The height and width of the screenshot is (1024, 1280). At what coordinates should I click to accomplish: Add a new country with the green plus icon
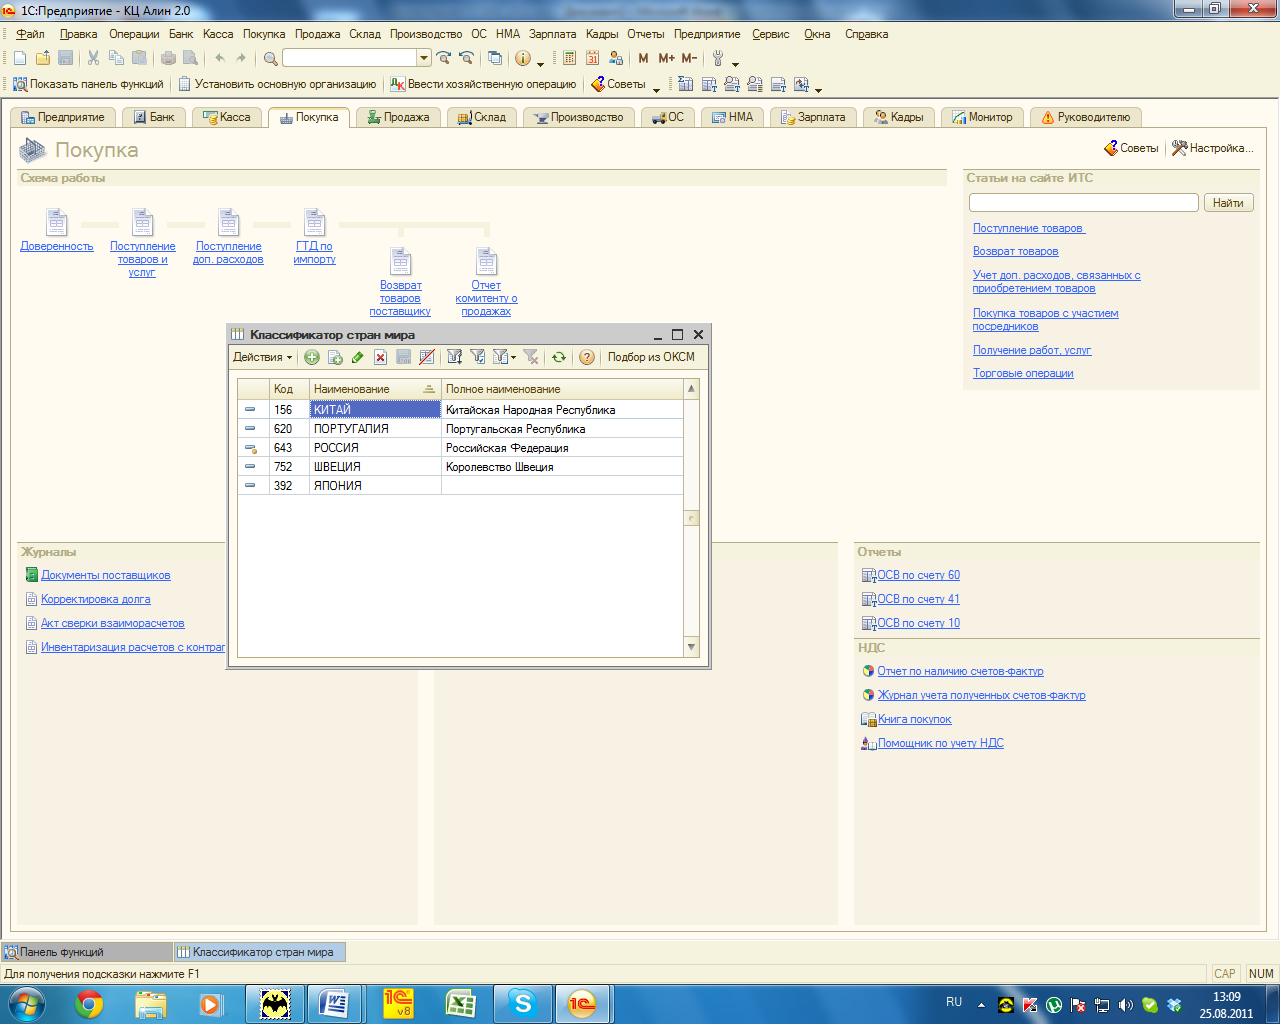(x=312, y=357)
